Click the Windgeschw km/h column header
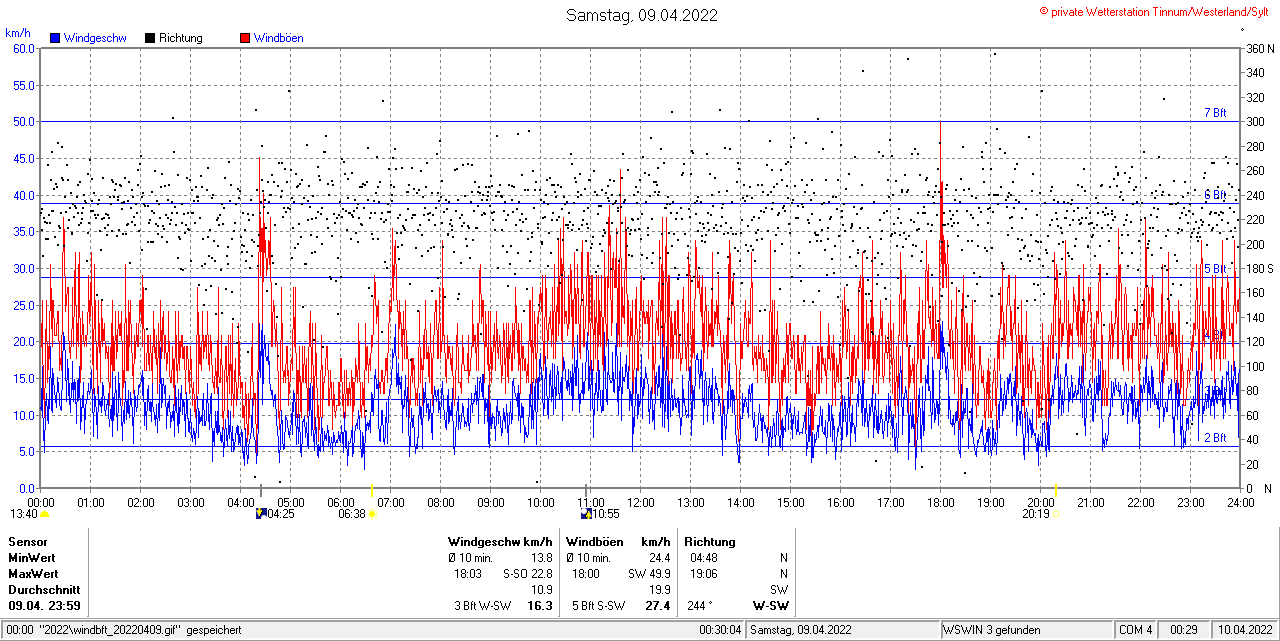The height and width of the screenshot is (641, 1280). coord(500,542)
